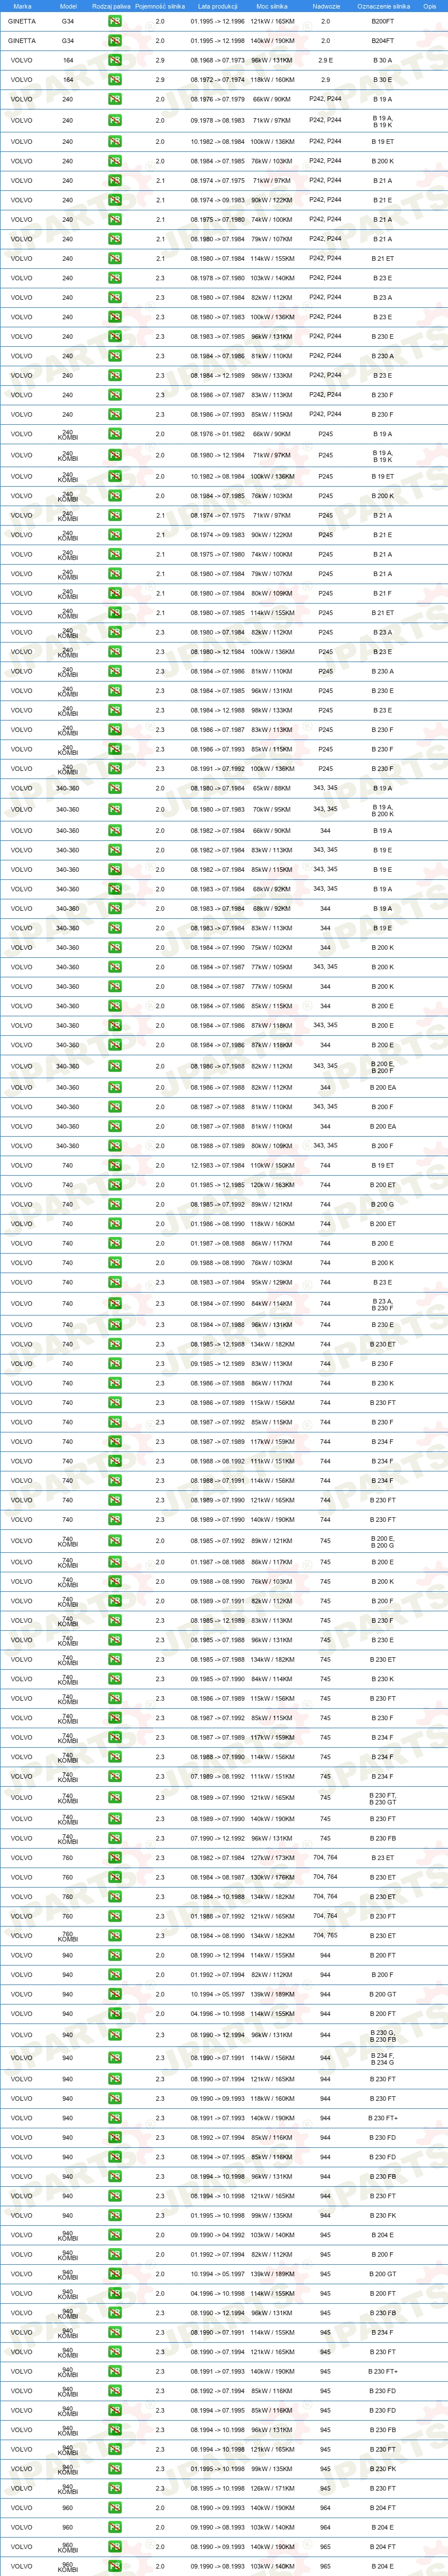Click the B 30 E engine code cell
This screenshot has width=448, height=2576.
(x=383, y=80)
